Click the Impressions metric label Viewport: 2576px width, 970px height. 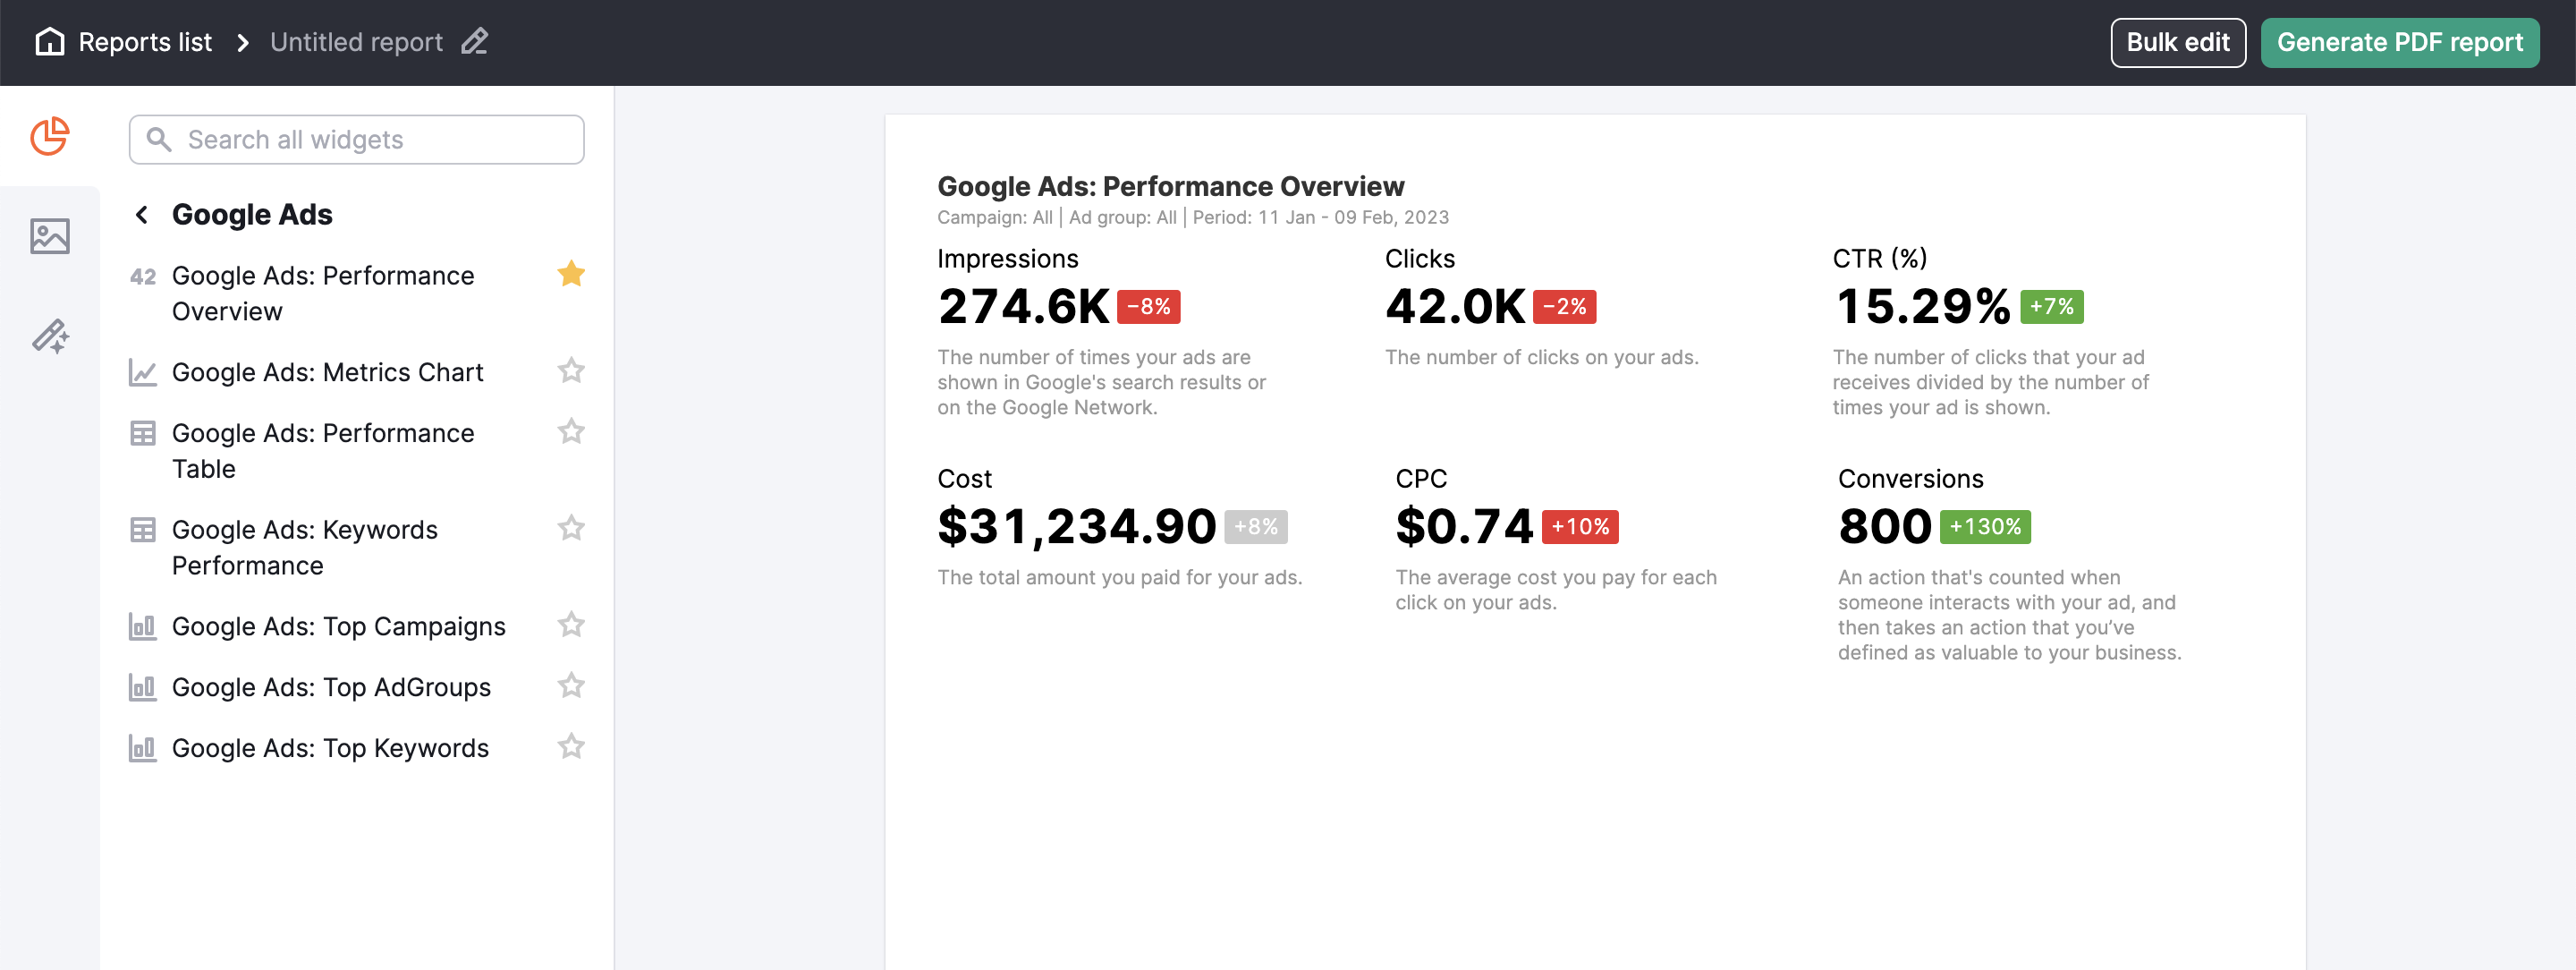coord(1008,259)
